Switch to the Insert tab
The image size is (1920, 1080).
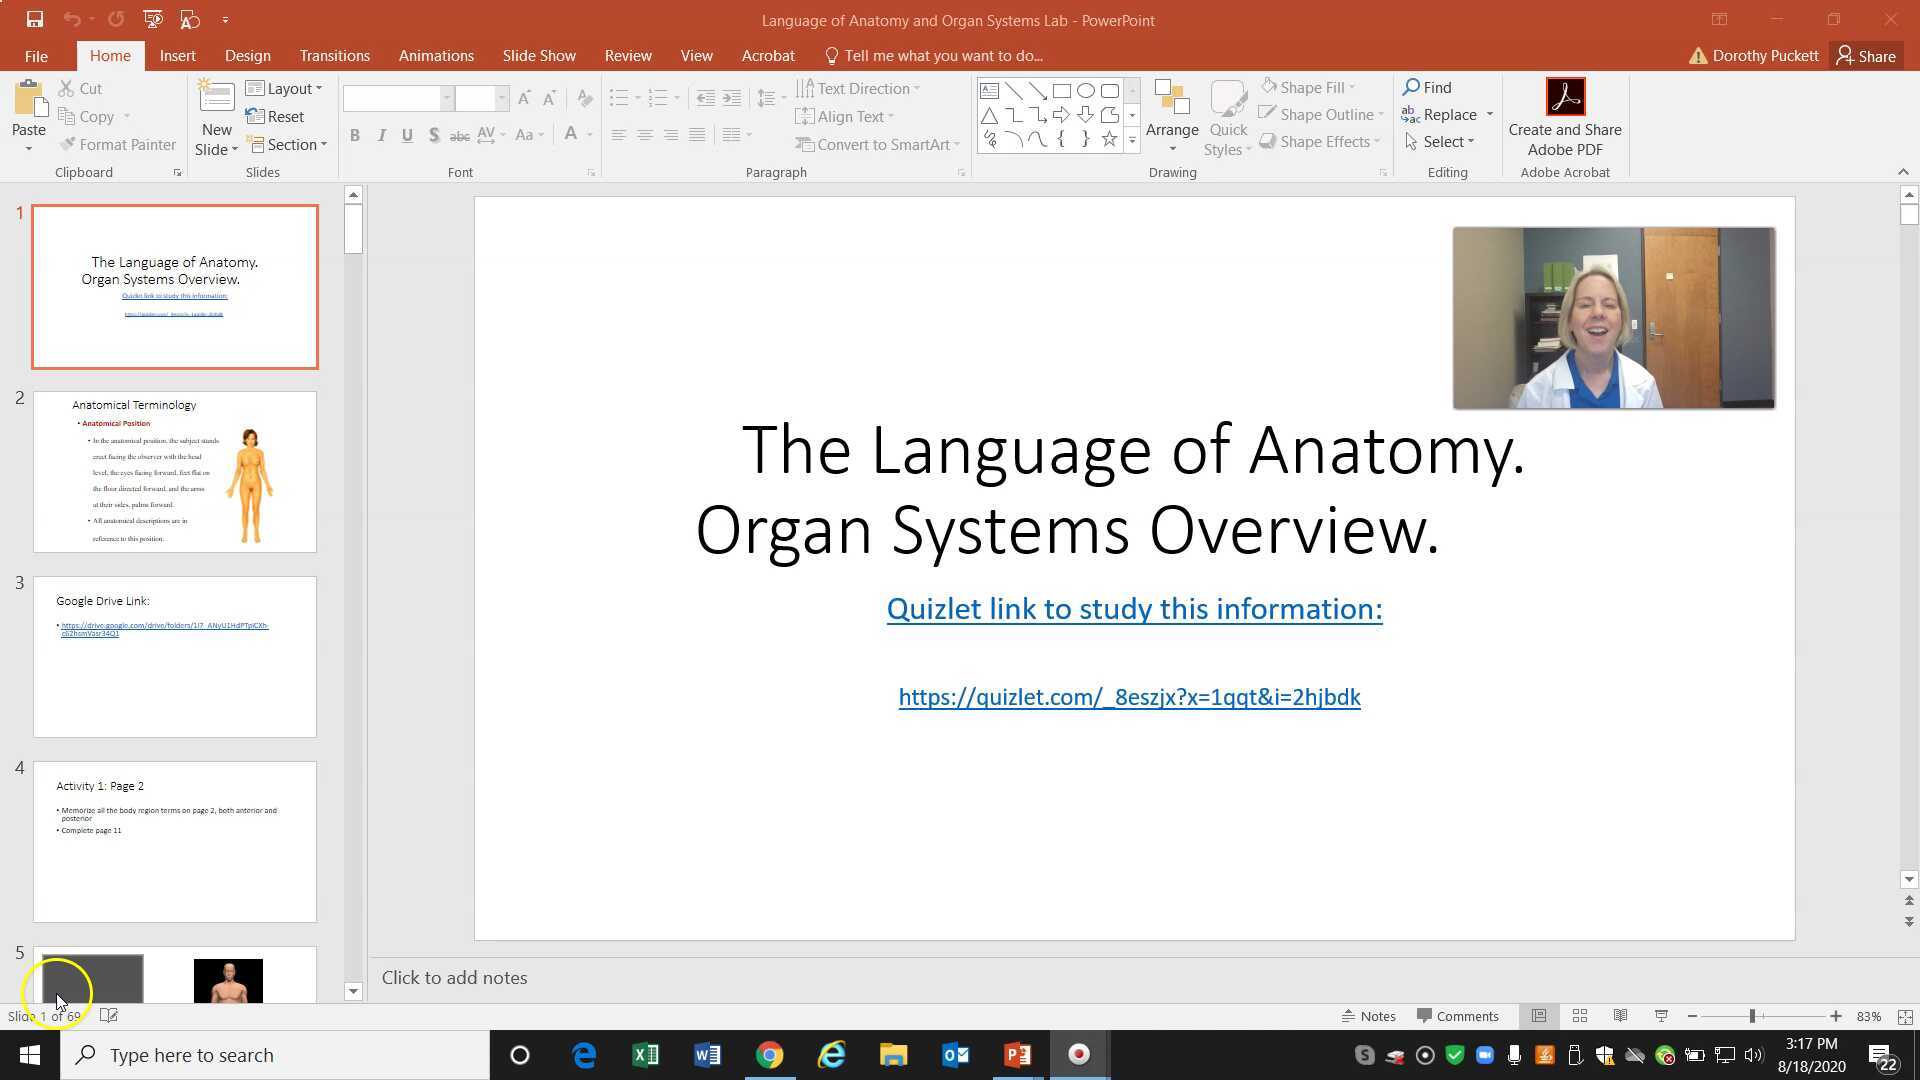point(178,55)
